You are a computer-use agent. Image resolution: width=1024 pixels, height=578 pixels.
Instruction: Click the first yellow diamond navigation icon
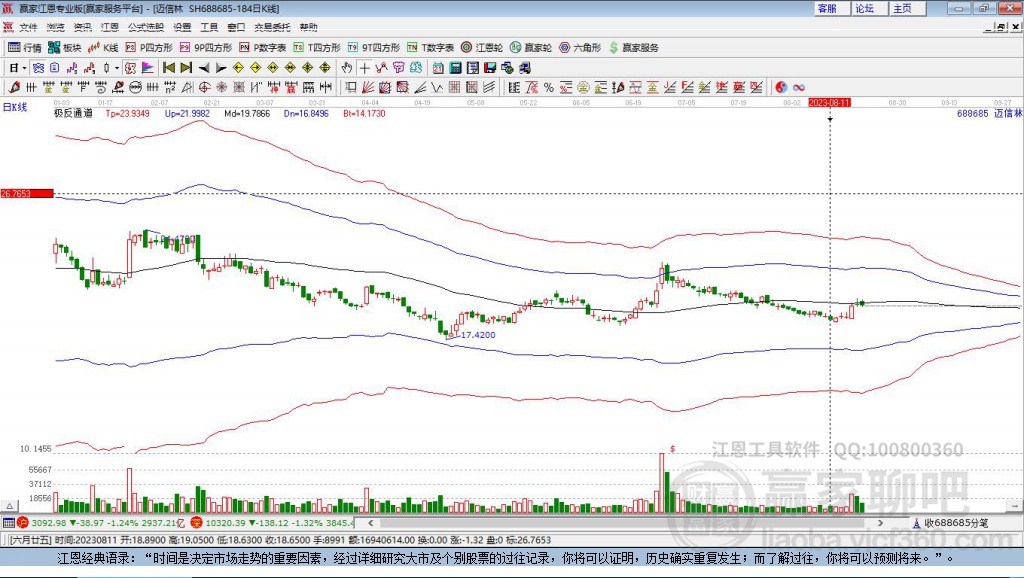(x=238, y=68)
